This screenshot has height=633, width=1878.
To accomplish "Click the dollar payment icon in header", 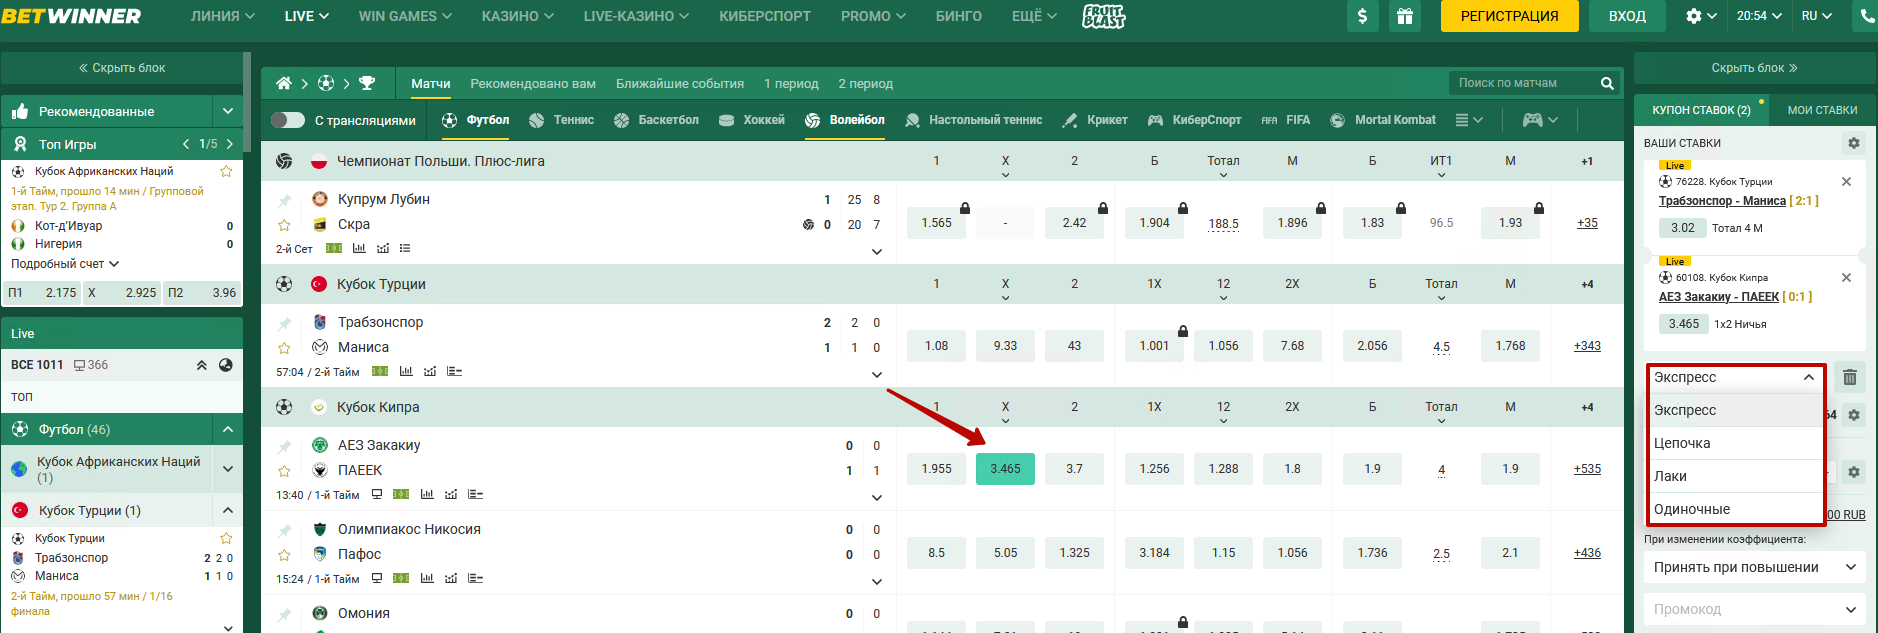I will point(1362,16).
